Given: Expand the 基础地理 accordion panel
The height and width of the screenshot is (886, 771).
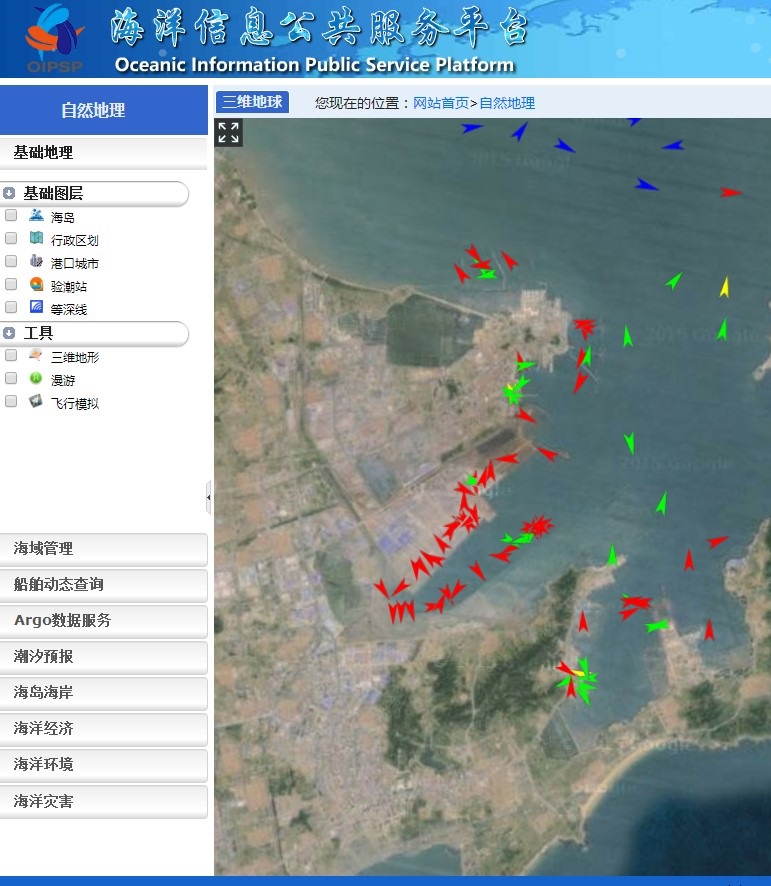Looking at the screenshot, I should click(103, 153).
